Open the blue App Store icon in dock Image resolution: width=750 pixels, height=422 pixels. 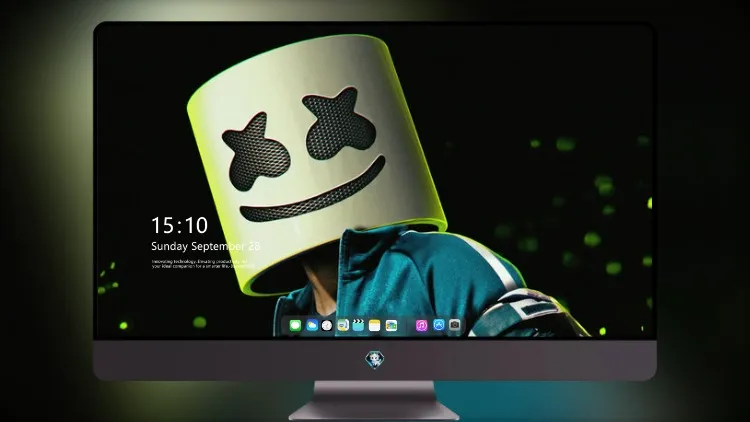[x=439, y=325]
